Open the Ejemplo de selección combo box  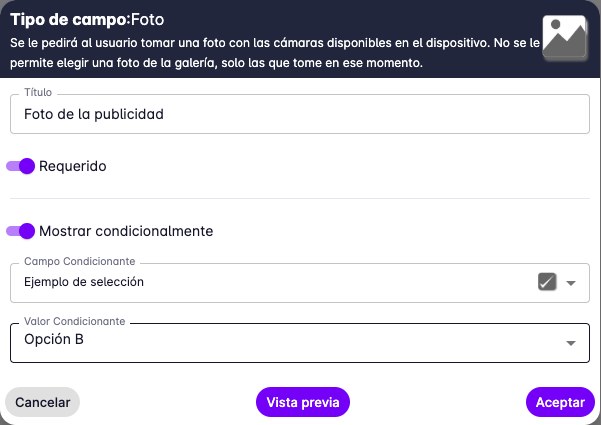click(270, 282)
